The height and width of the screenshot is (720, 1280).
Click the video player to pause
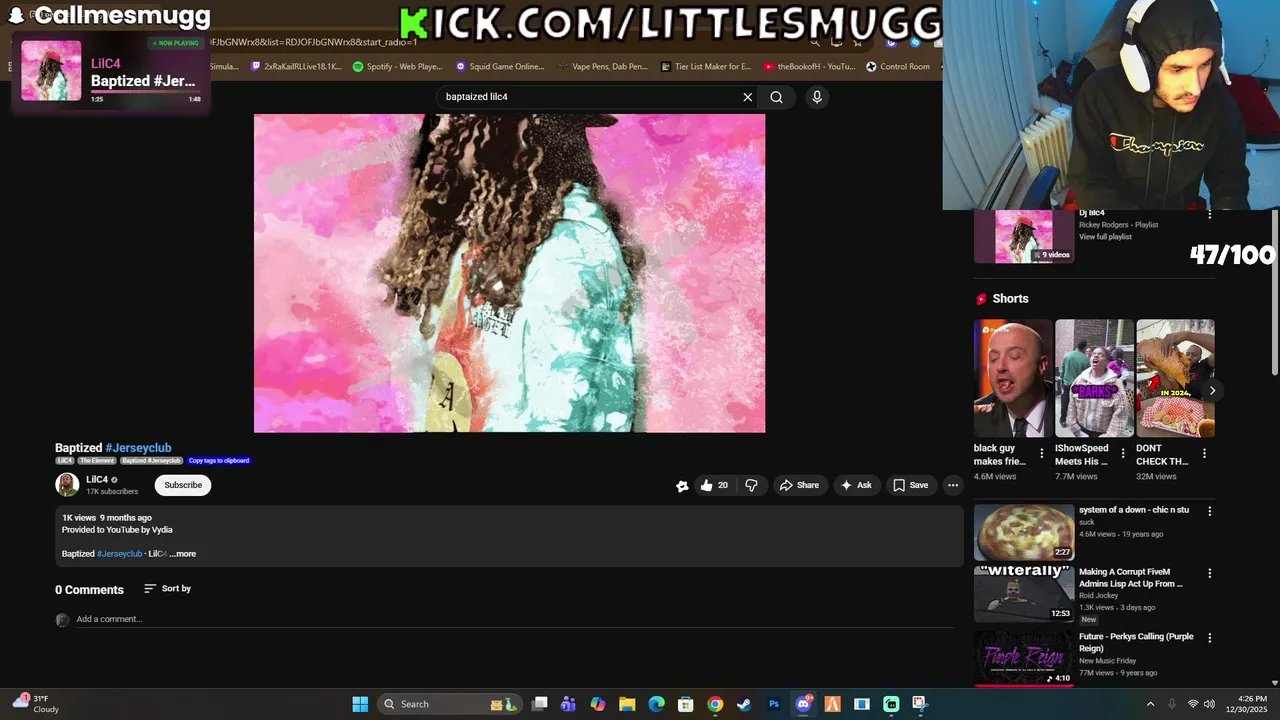click(509, 273)
